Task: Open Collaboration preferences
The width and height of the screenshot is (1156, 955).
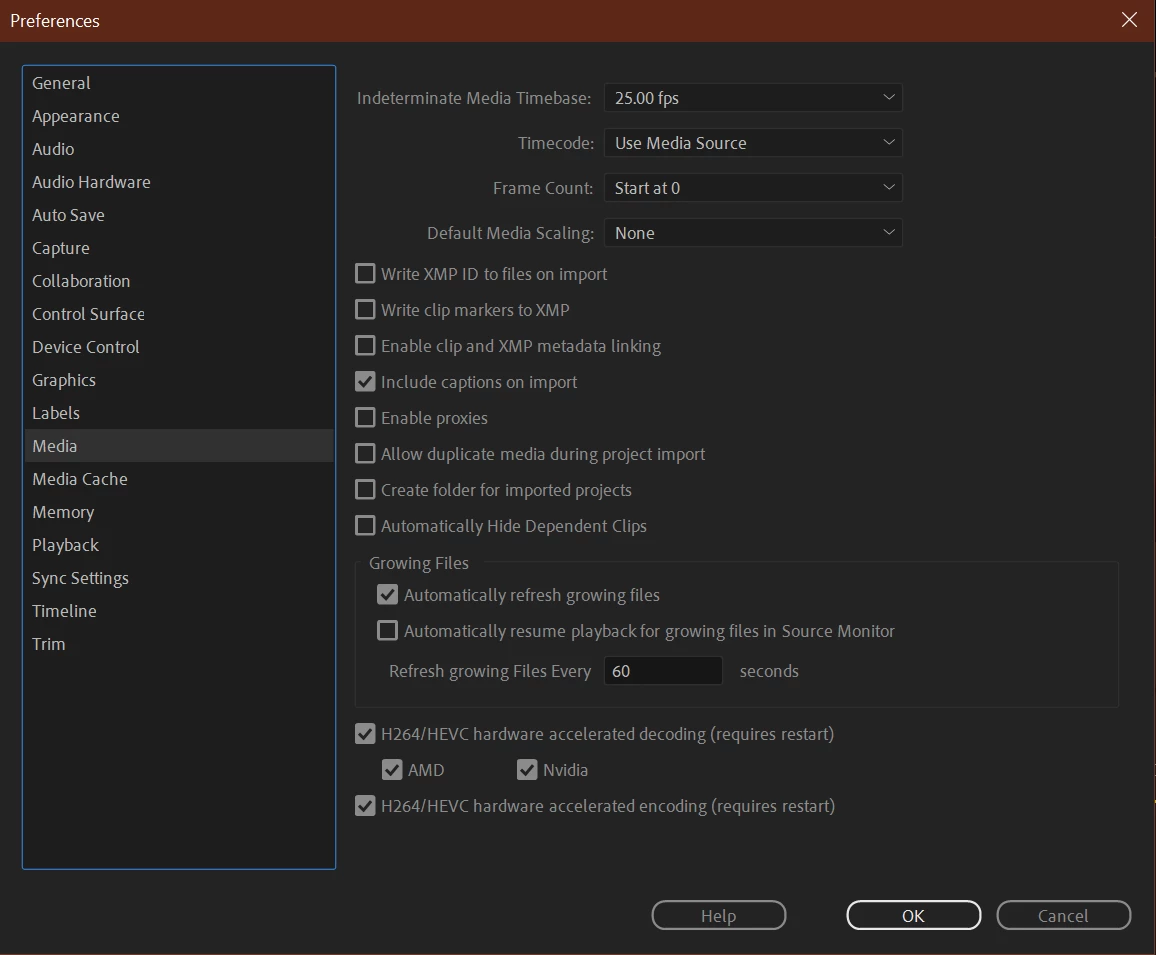Action: (x=179, y=281)
